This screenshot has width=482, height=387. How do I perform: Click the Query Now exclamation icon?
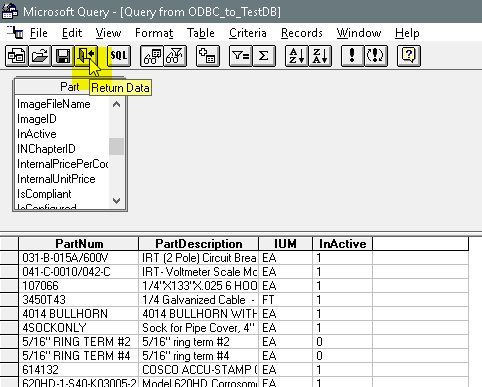pos(353,56)
